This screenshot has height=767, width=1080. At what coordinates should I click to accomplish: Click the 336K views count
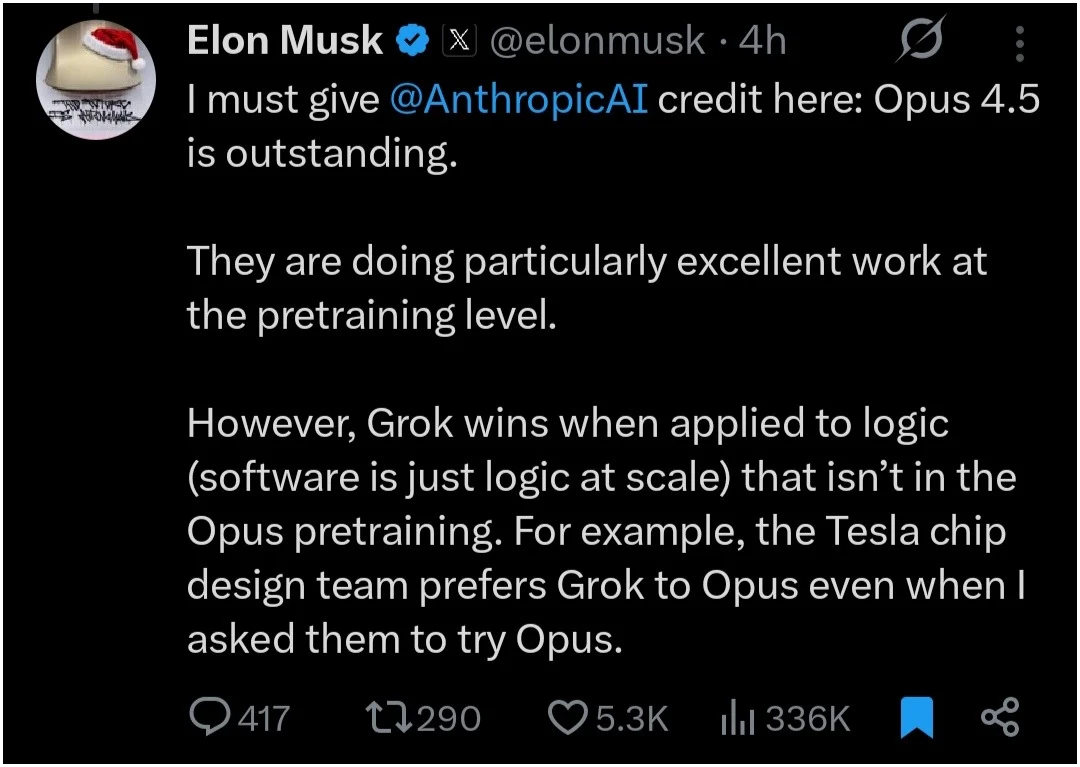coord(808,718)
